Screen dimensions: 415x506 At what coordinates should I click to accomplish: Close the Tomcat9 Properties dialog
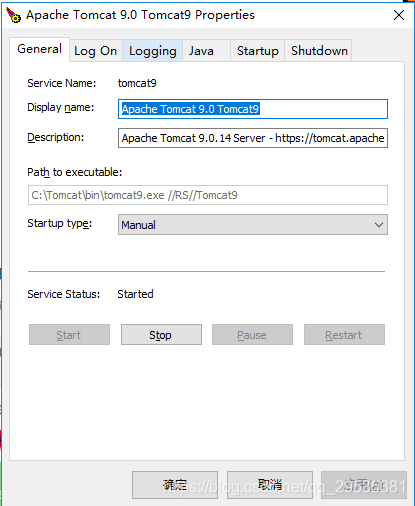(399, 15)
